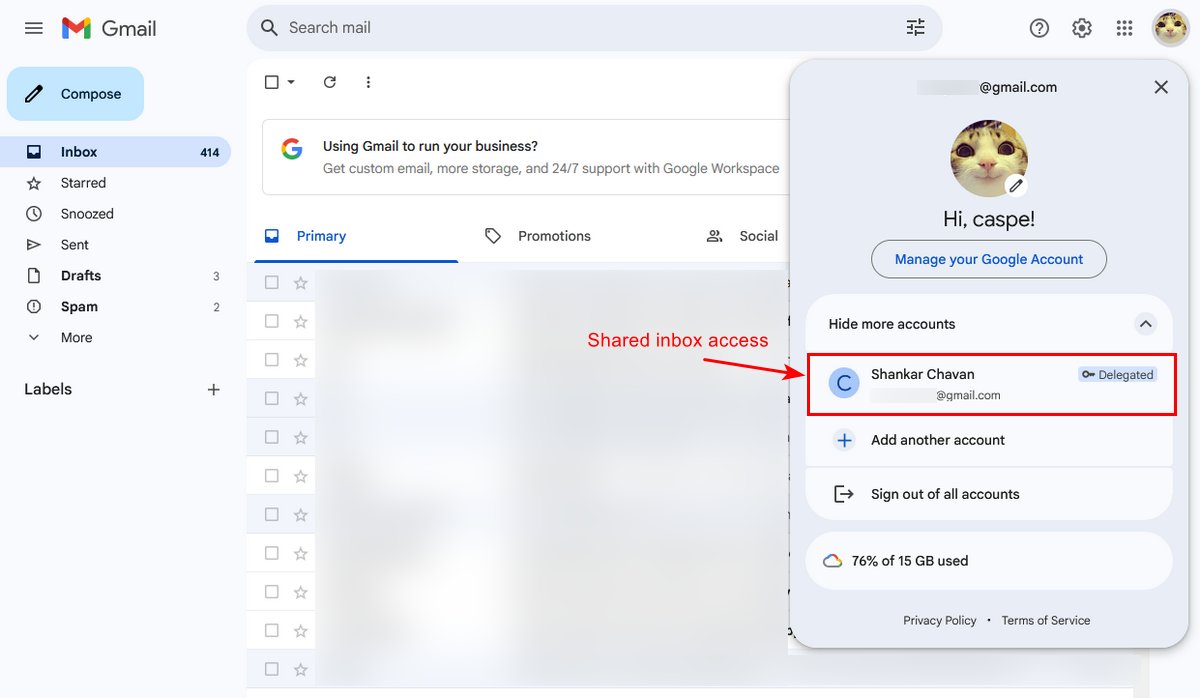The image size is (1200, 698).
Task: Click the Labels heading
Action: click(48, 389)
